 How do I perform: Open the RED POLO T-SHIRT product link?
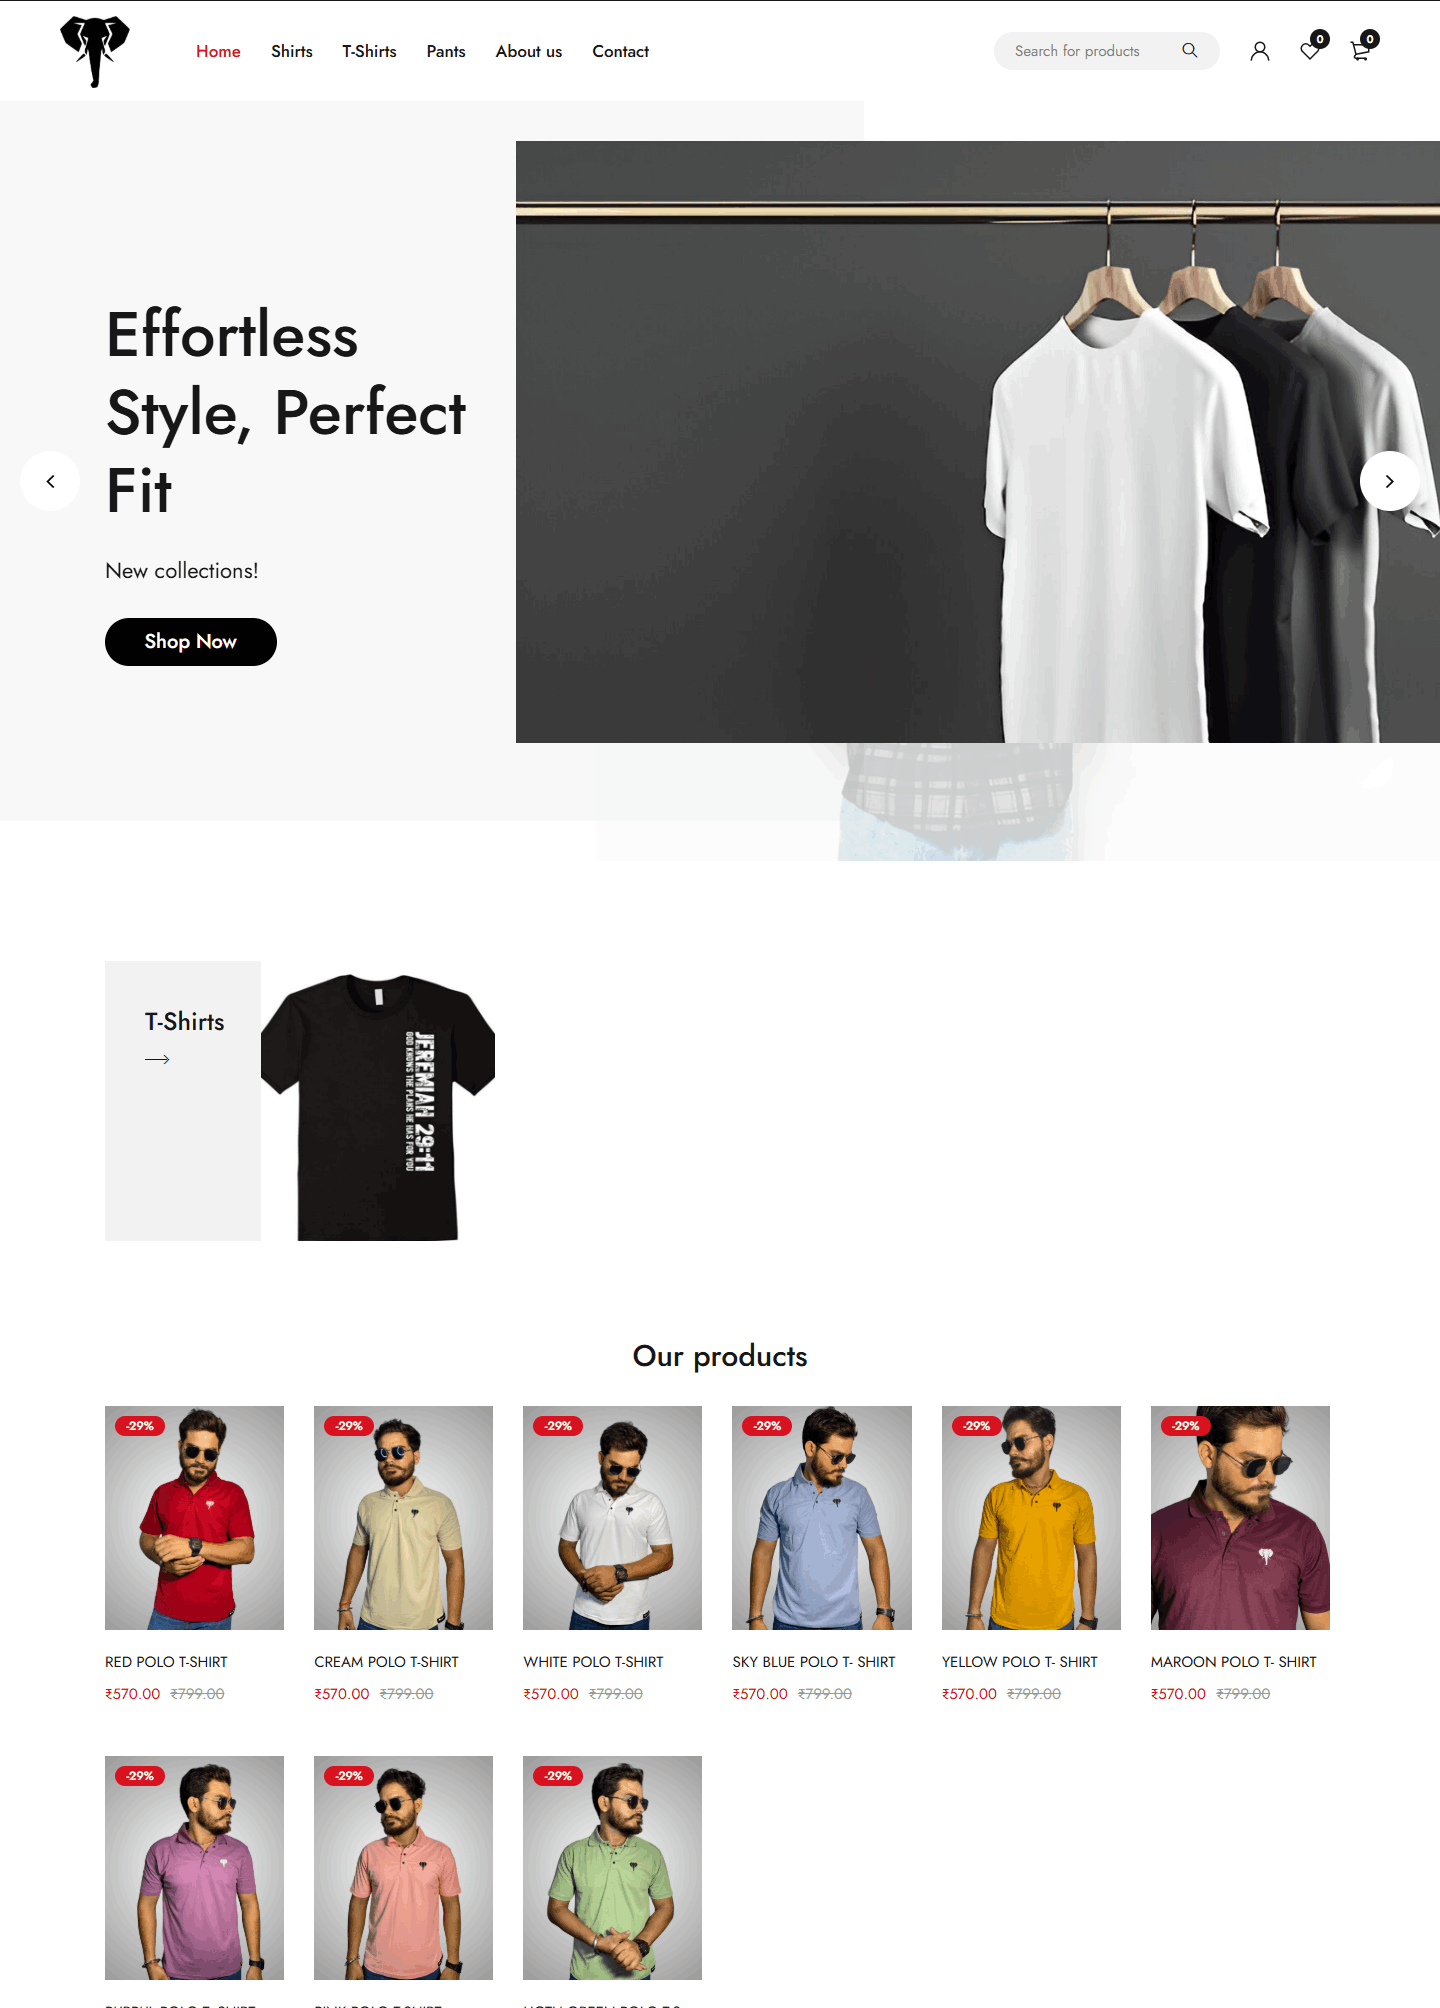(166, 1662)
